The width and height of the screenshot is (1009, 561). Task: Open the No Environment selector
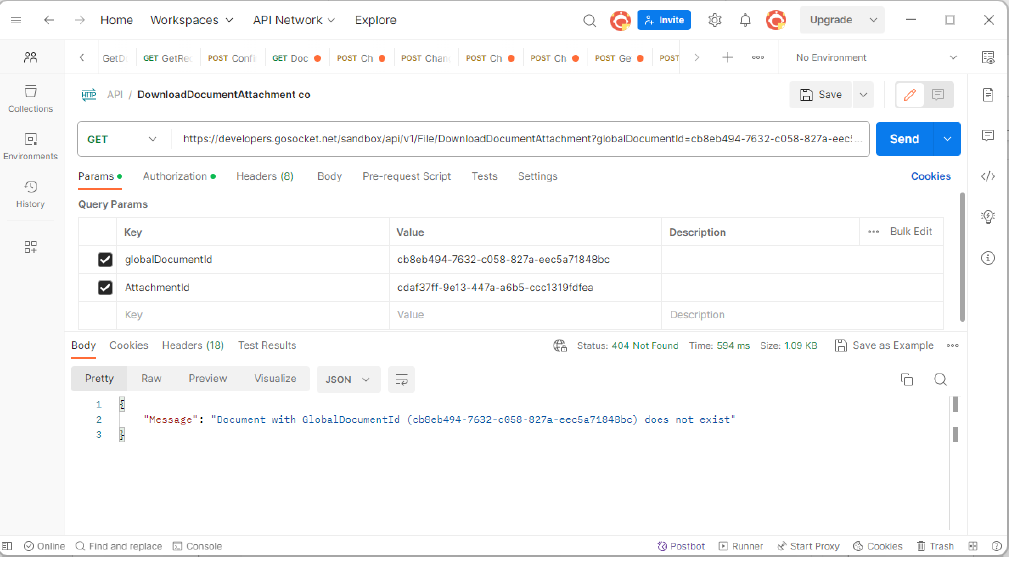coord(876,57)
